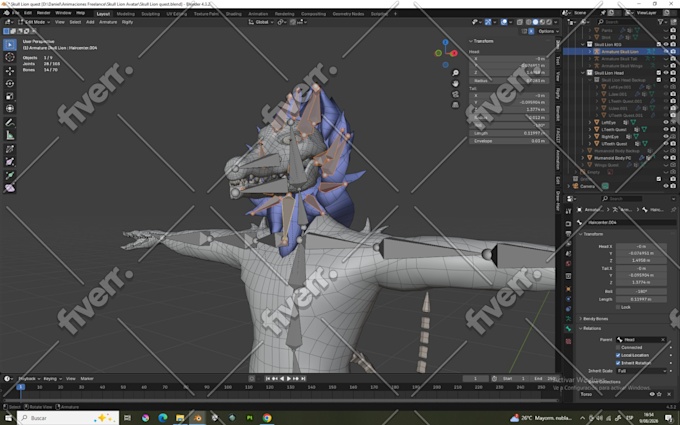The width and height of the screenshot is (680, 425).
Task: Open the Edit menu
Action: [x=28, y=13]
